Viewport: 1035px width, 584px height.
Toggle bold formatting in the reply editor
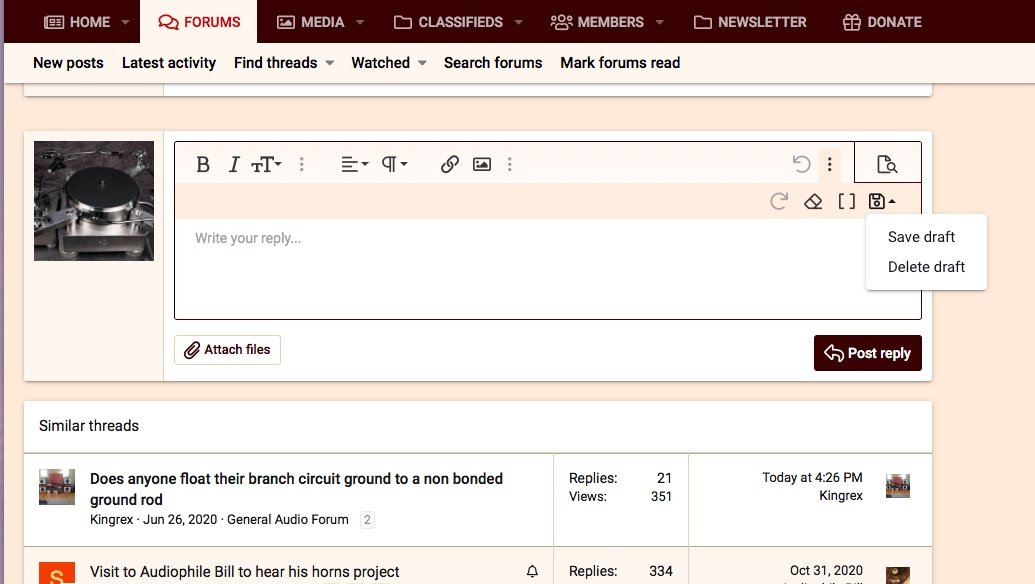(x=203, y=165)
